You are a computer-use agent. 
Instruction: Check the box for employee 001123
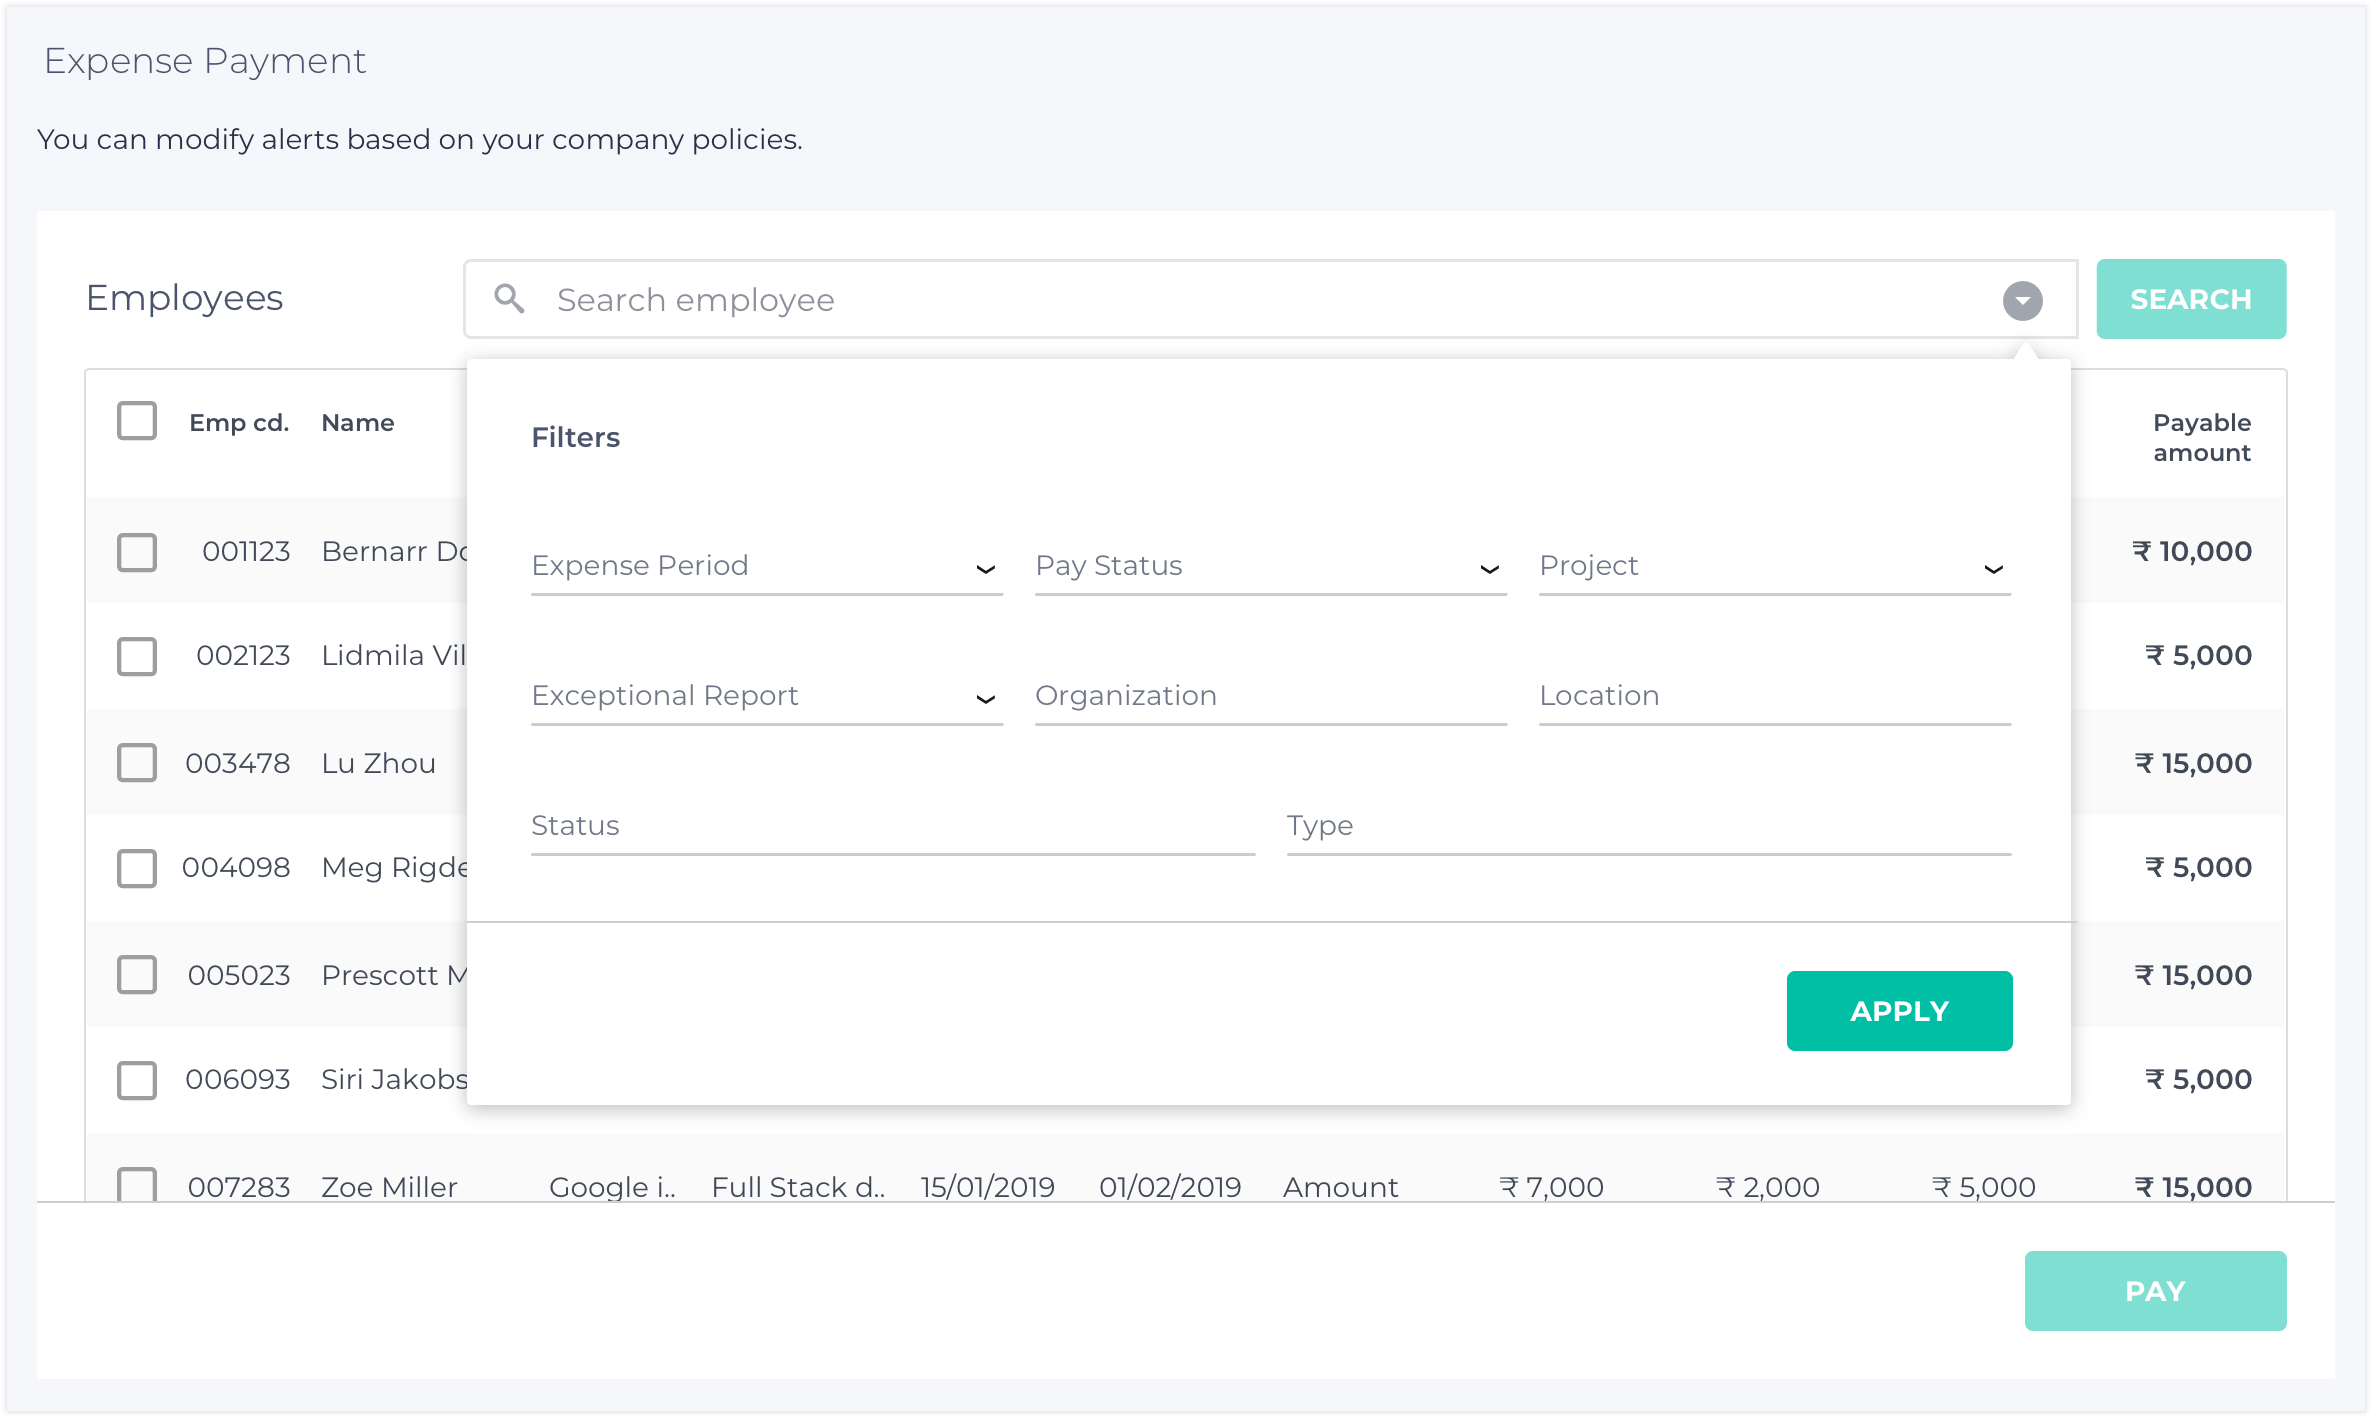click(x=137, y=551)
